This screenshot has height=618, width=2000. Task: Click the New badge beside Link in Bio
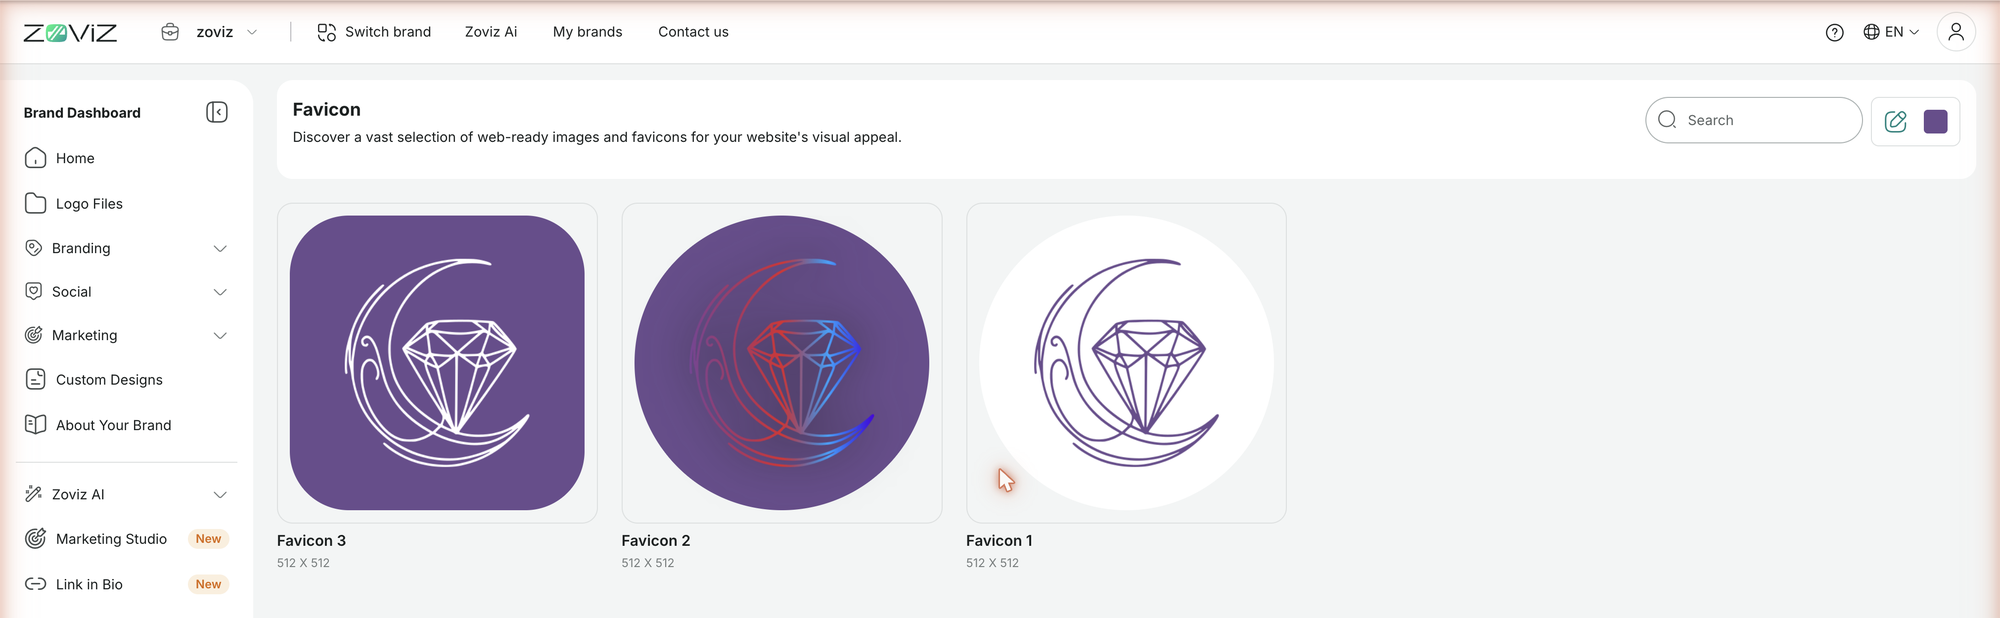click(x=208, y=584)
